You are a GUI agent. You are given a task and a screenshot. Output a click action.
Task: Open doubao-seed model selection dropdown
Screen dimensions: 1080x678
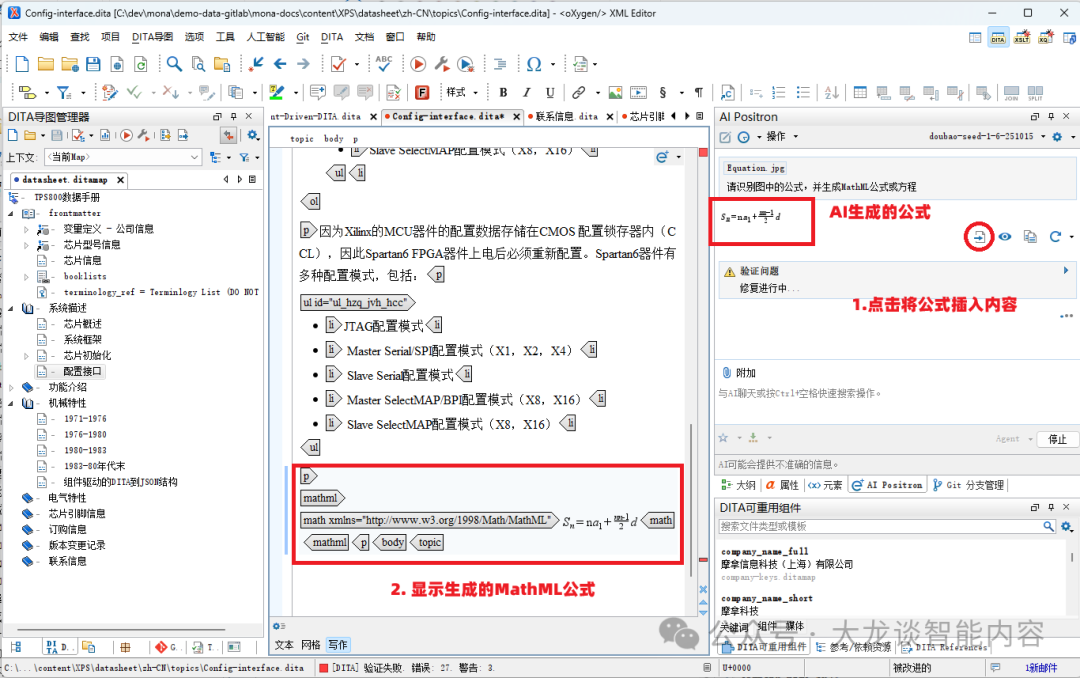[x=987, y=136]
